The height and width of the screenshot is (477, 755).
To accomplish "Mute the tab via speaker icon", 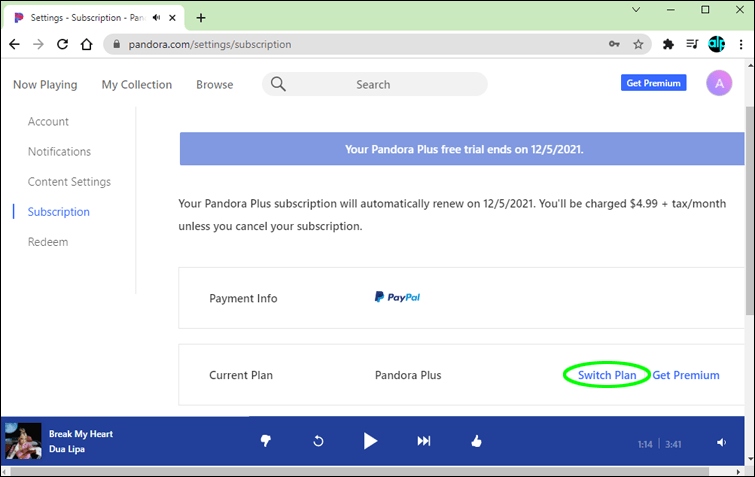I will pyautogui.click(x=156, y=18).
